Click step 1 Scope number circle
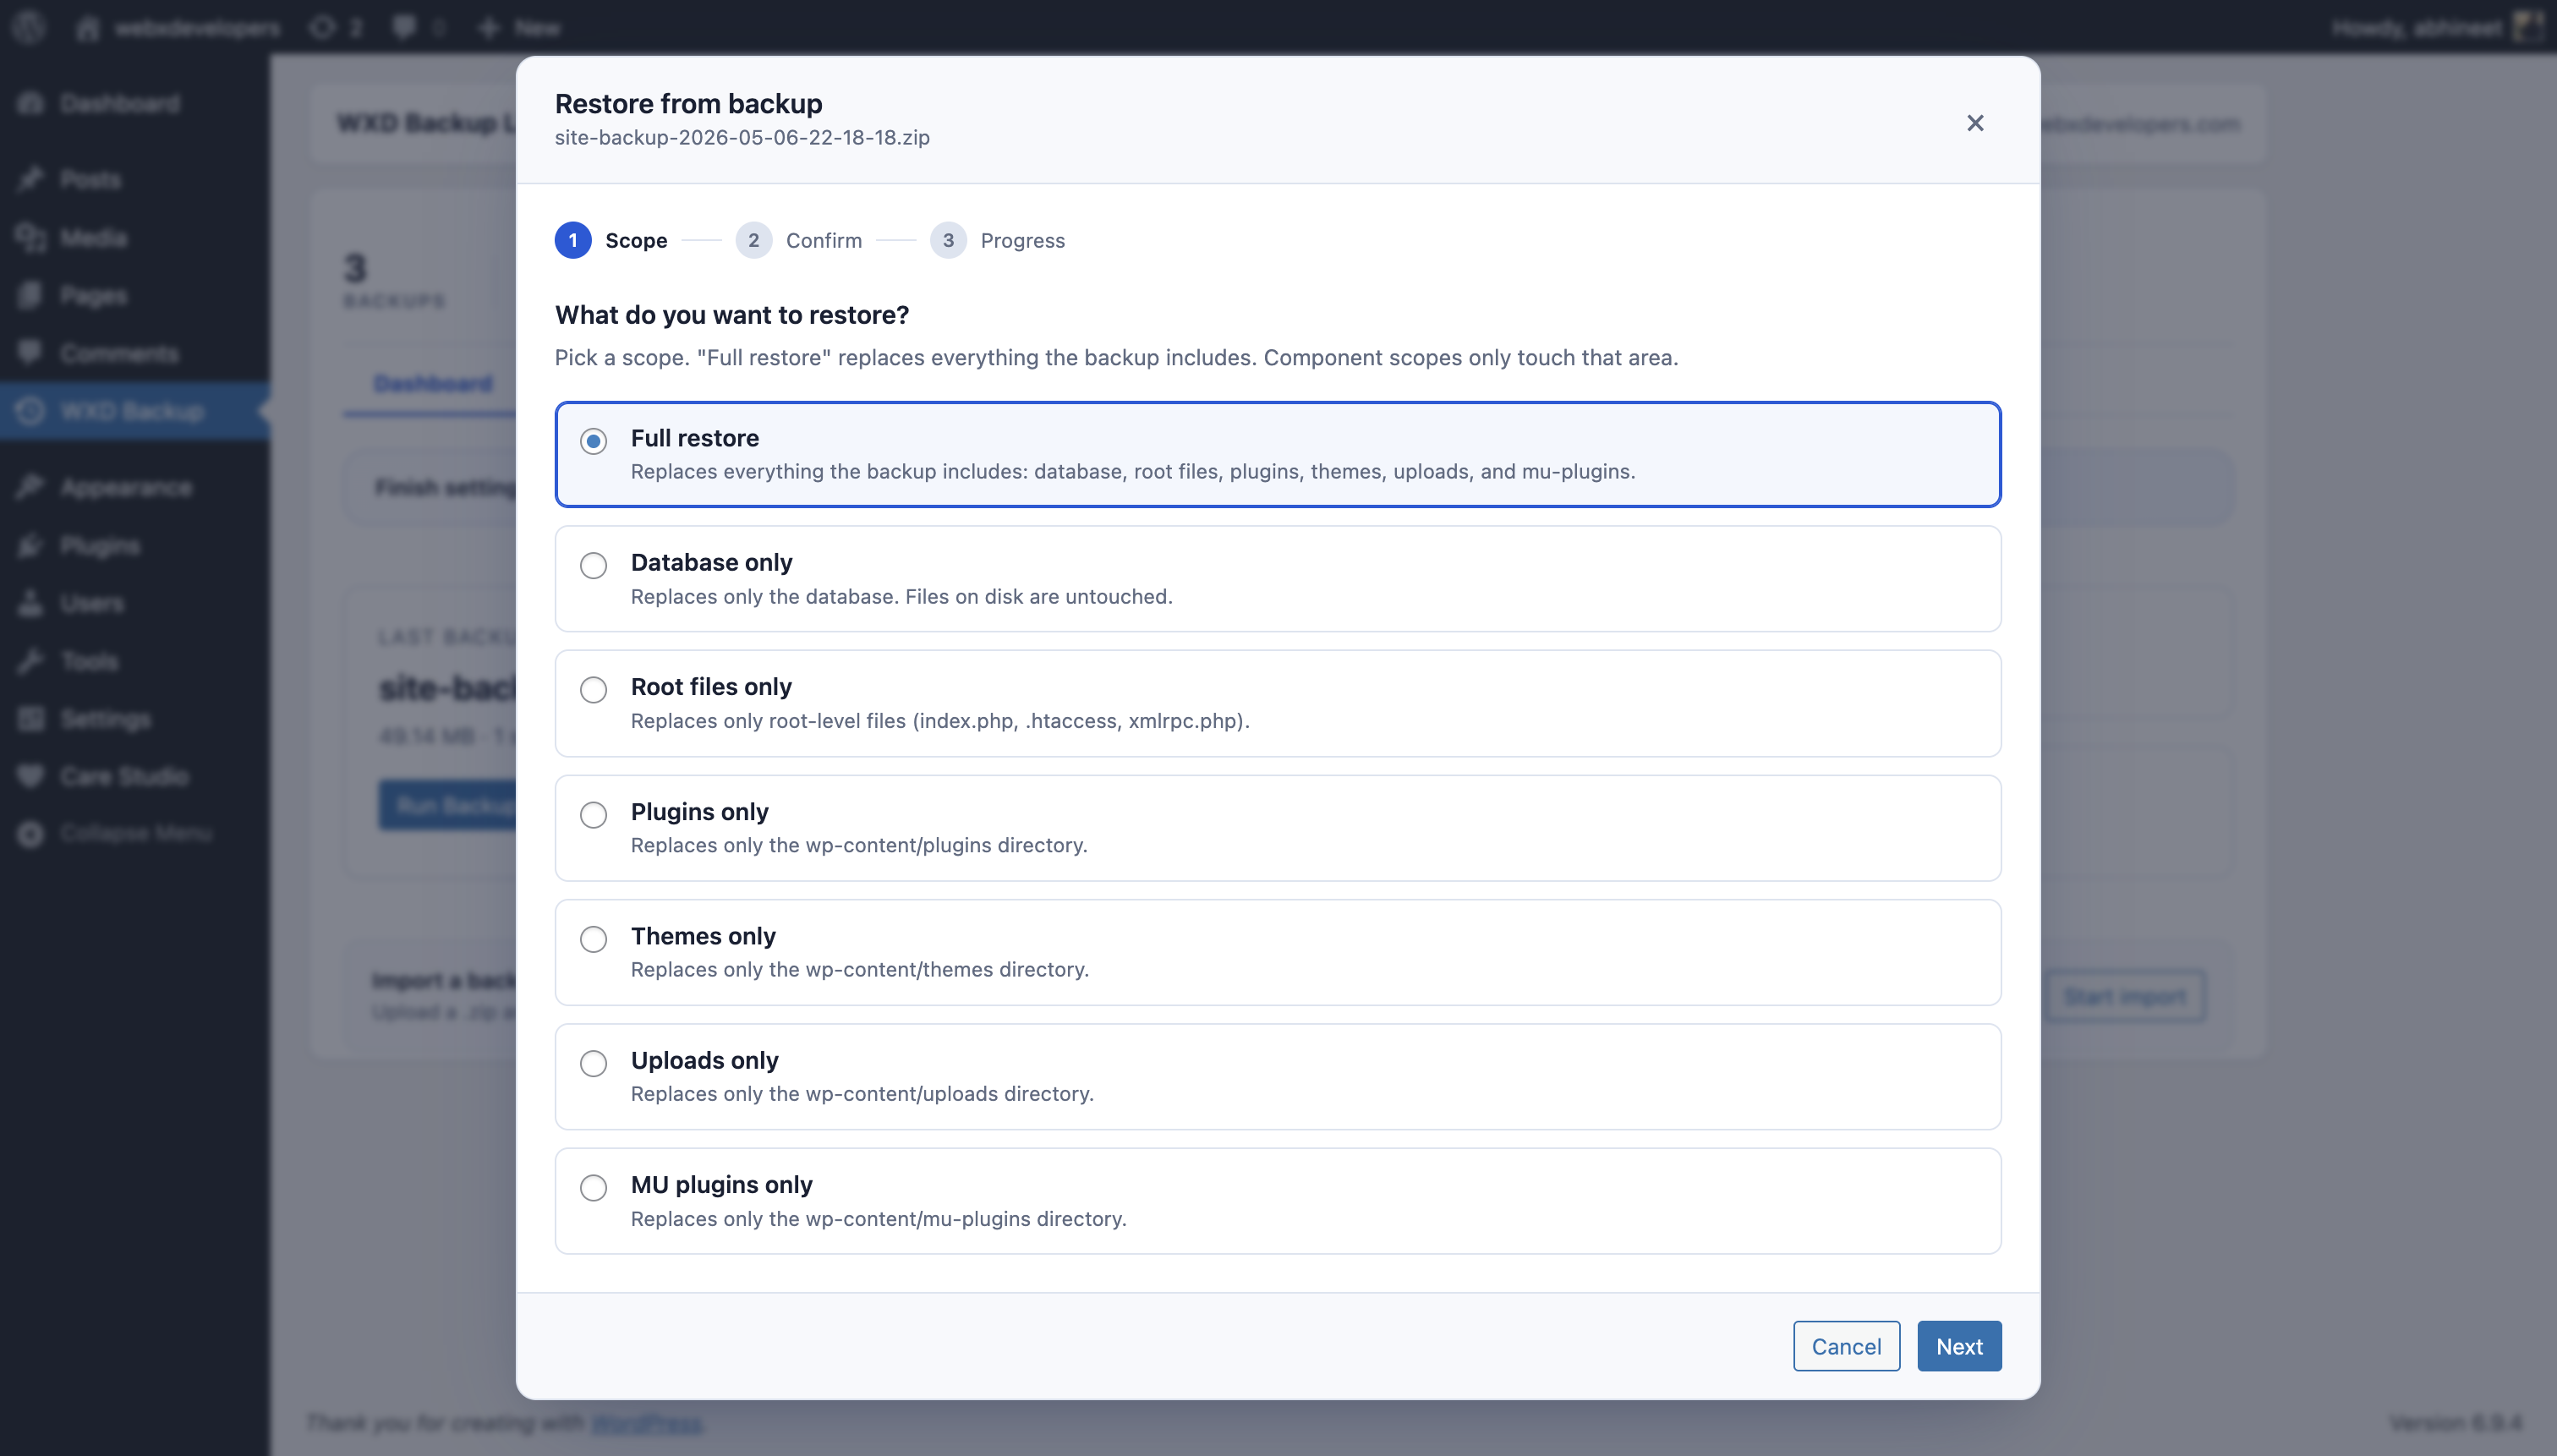The image size is (2557, 1456). point(573,240)
